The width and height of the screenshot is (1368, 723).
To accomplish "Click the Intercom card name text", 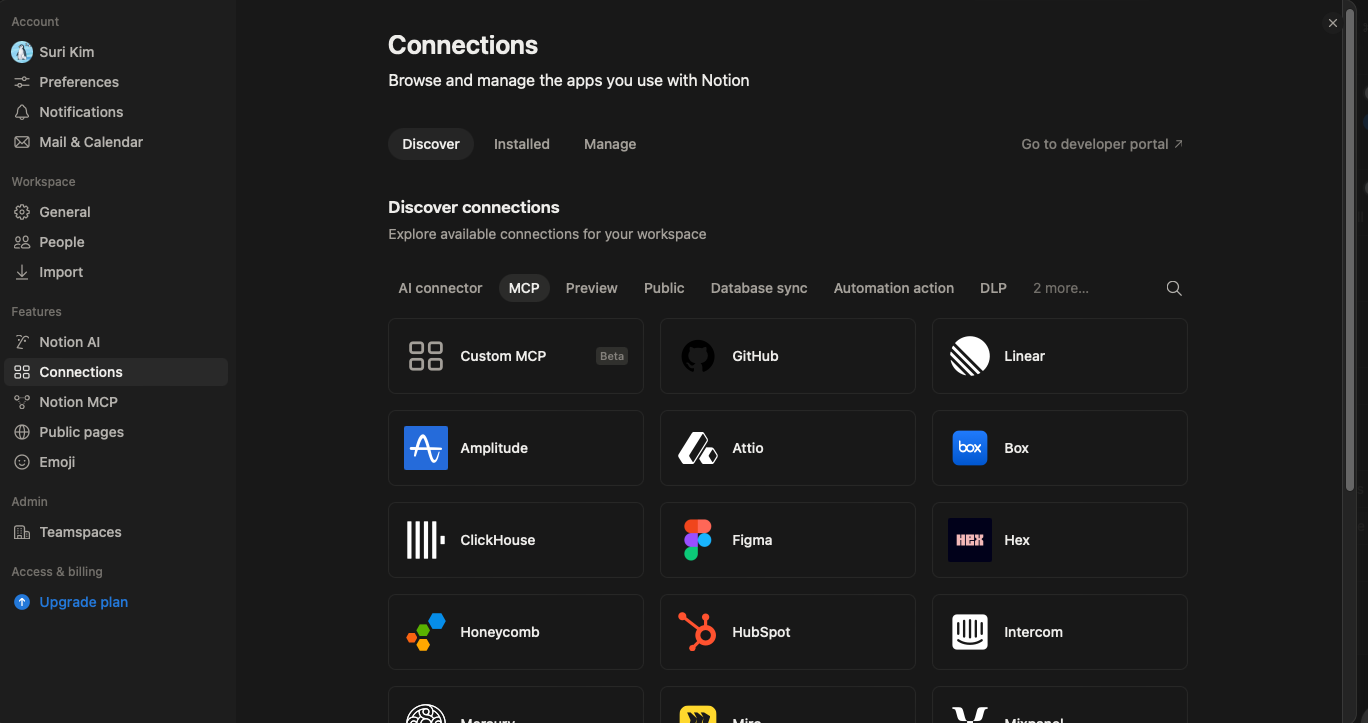I will tap(1033, 632).
